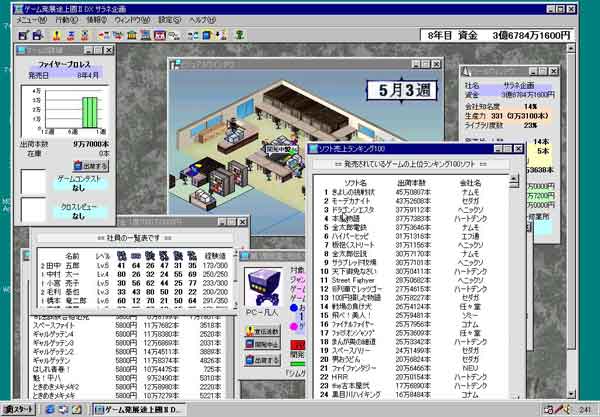Click the PC console thumbnail image
The width and height of the screenshot is (600, 417).
pos(265,286)
